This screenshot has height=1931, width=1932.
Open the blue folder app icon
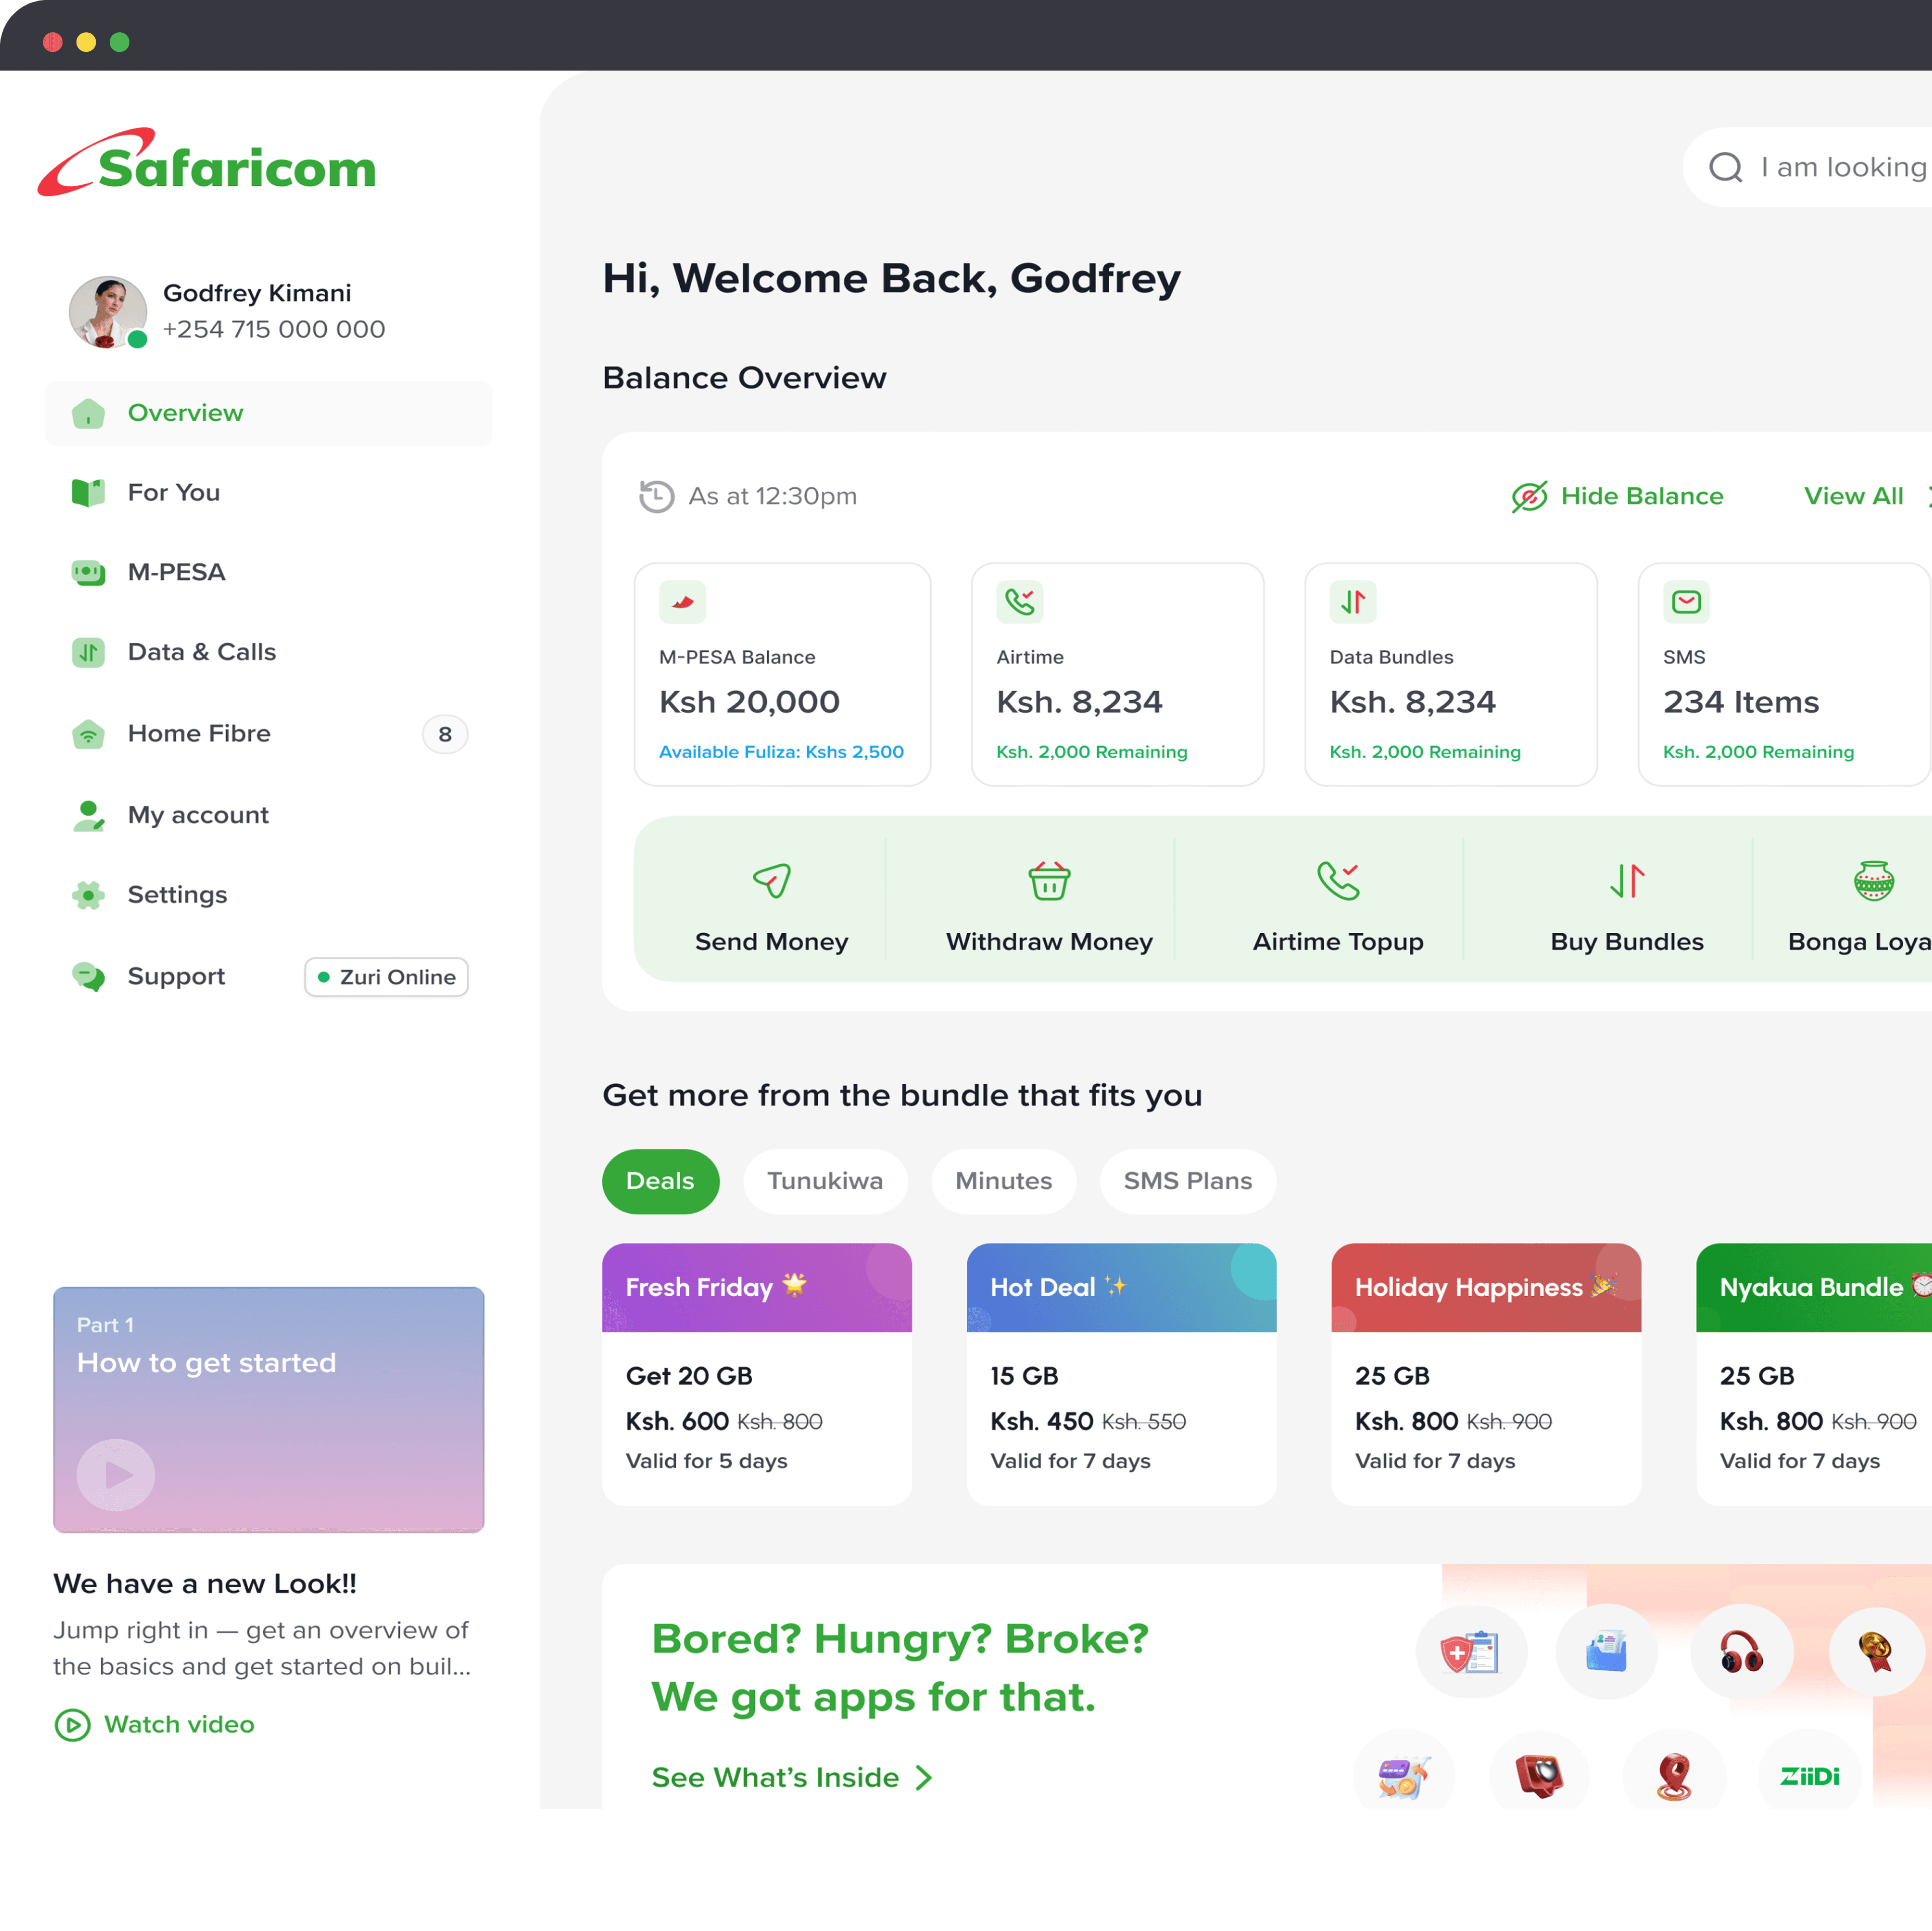pyautogui.click(x=1606, y=1652)
